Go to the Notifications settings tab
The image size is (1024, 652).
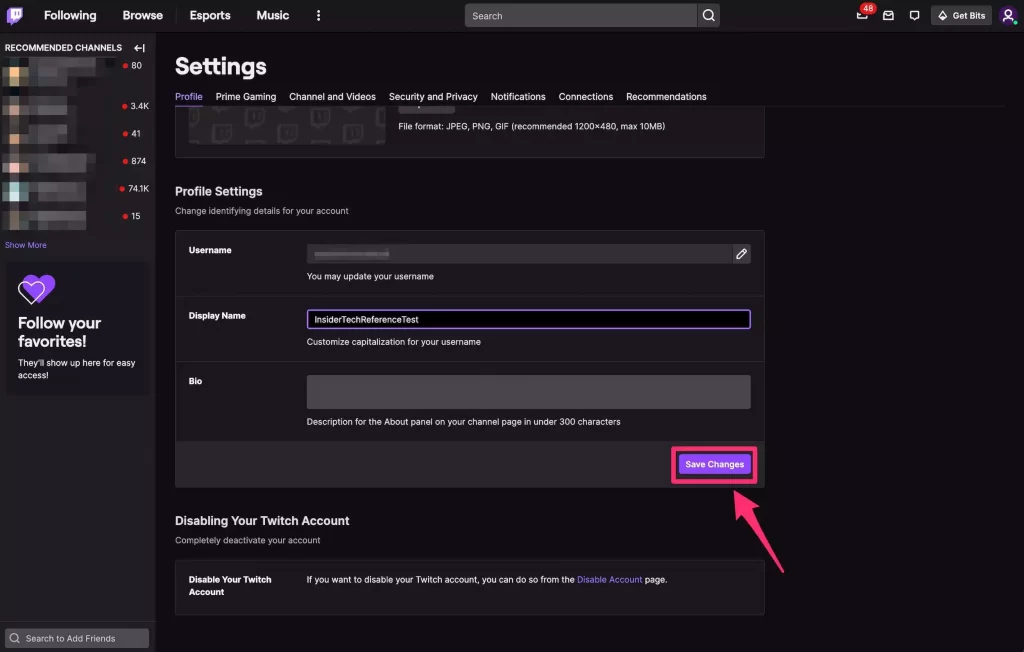point(518,97)
